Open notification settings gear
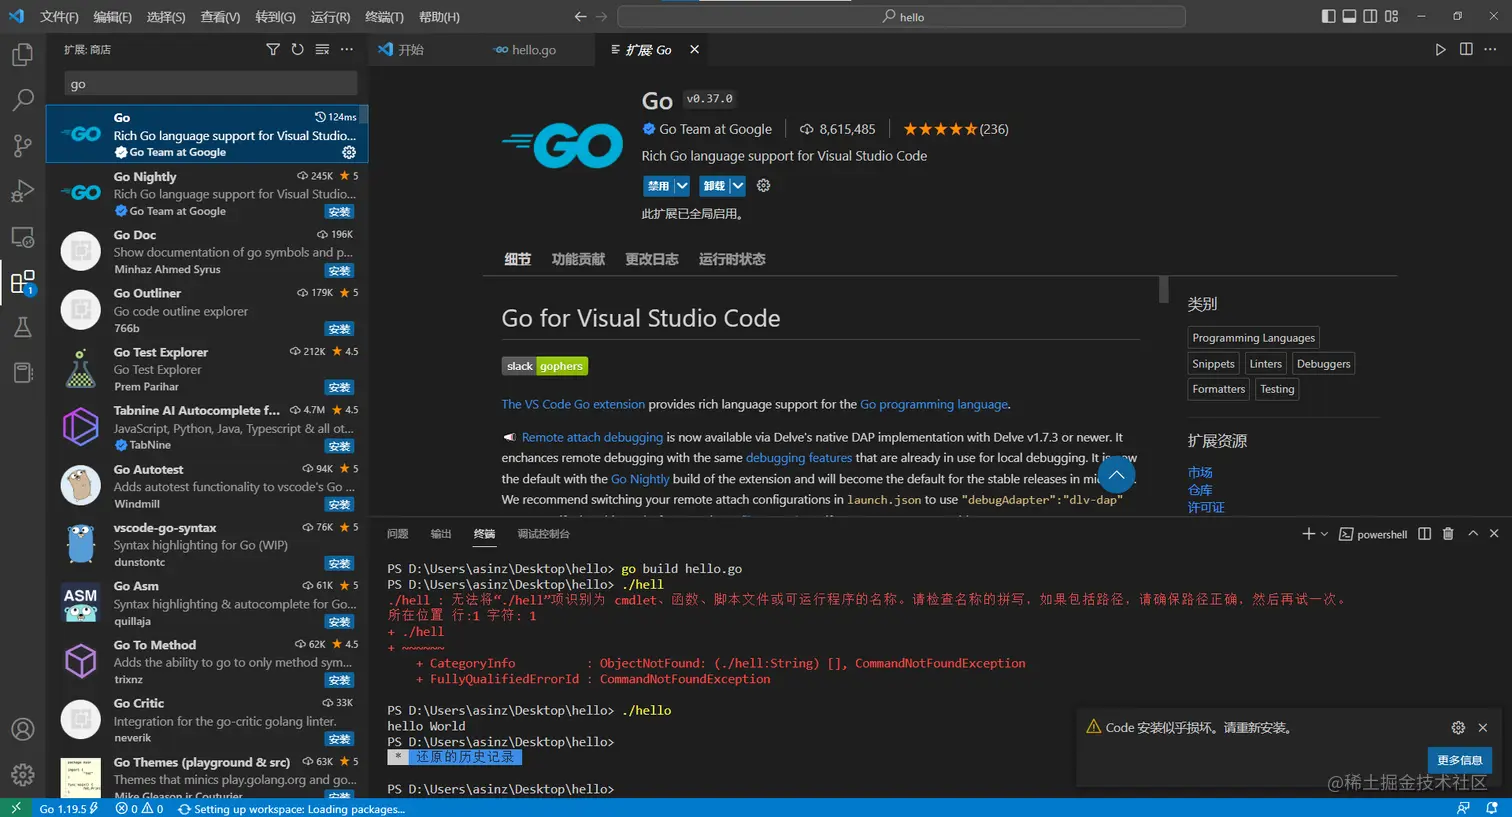Image resolution: width=1512 pixels, height=817 pixels. pos(1458,728)
